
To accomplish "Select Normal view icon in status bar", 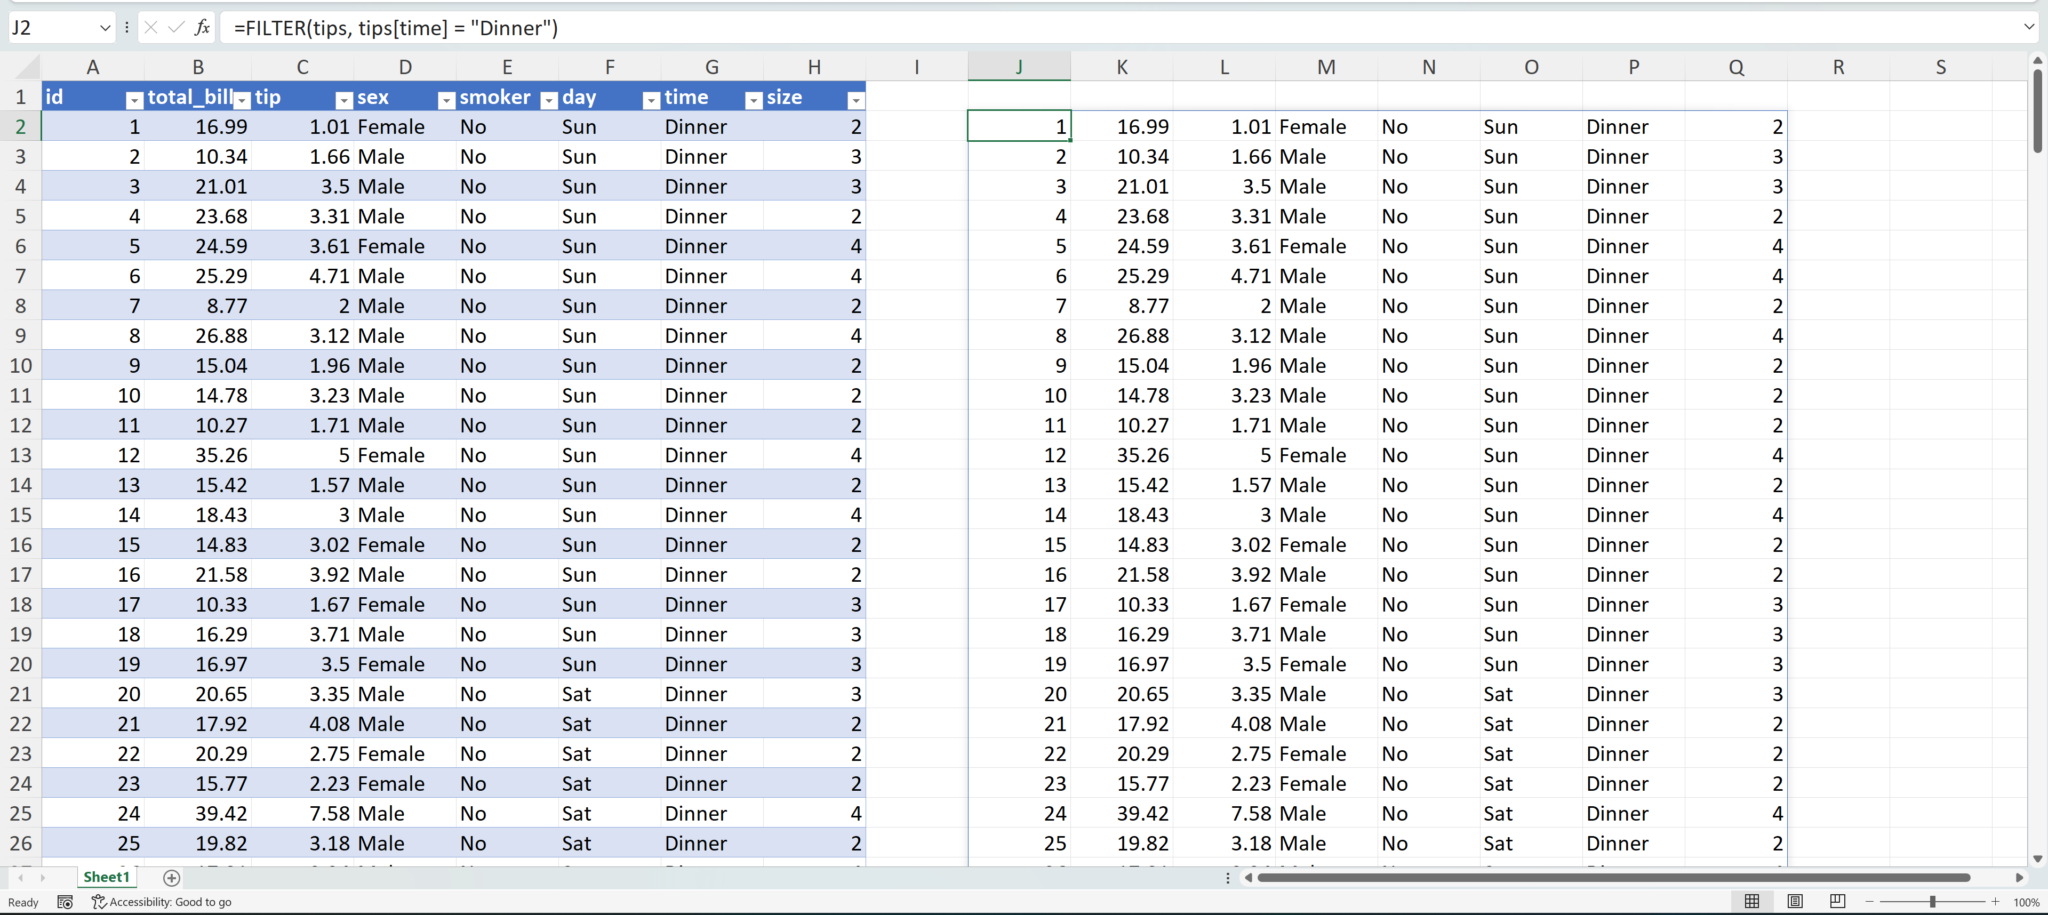I will click(1752, 902).
